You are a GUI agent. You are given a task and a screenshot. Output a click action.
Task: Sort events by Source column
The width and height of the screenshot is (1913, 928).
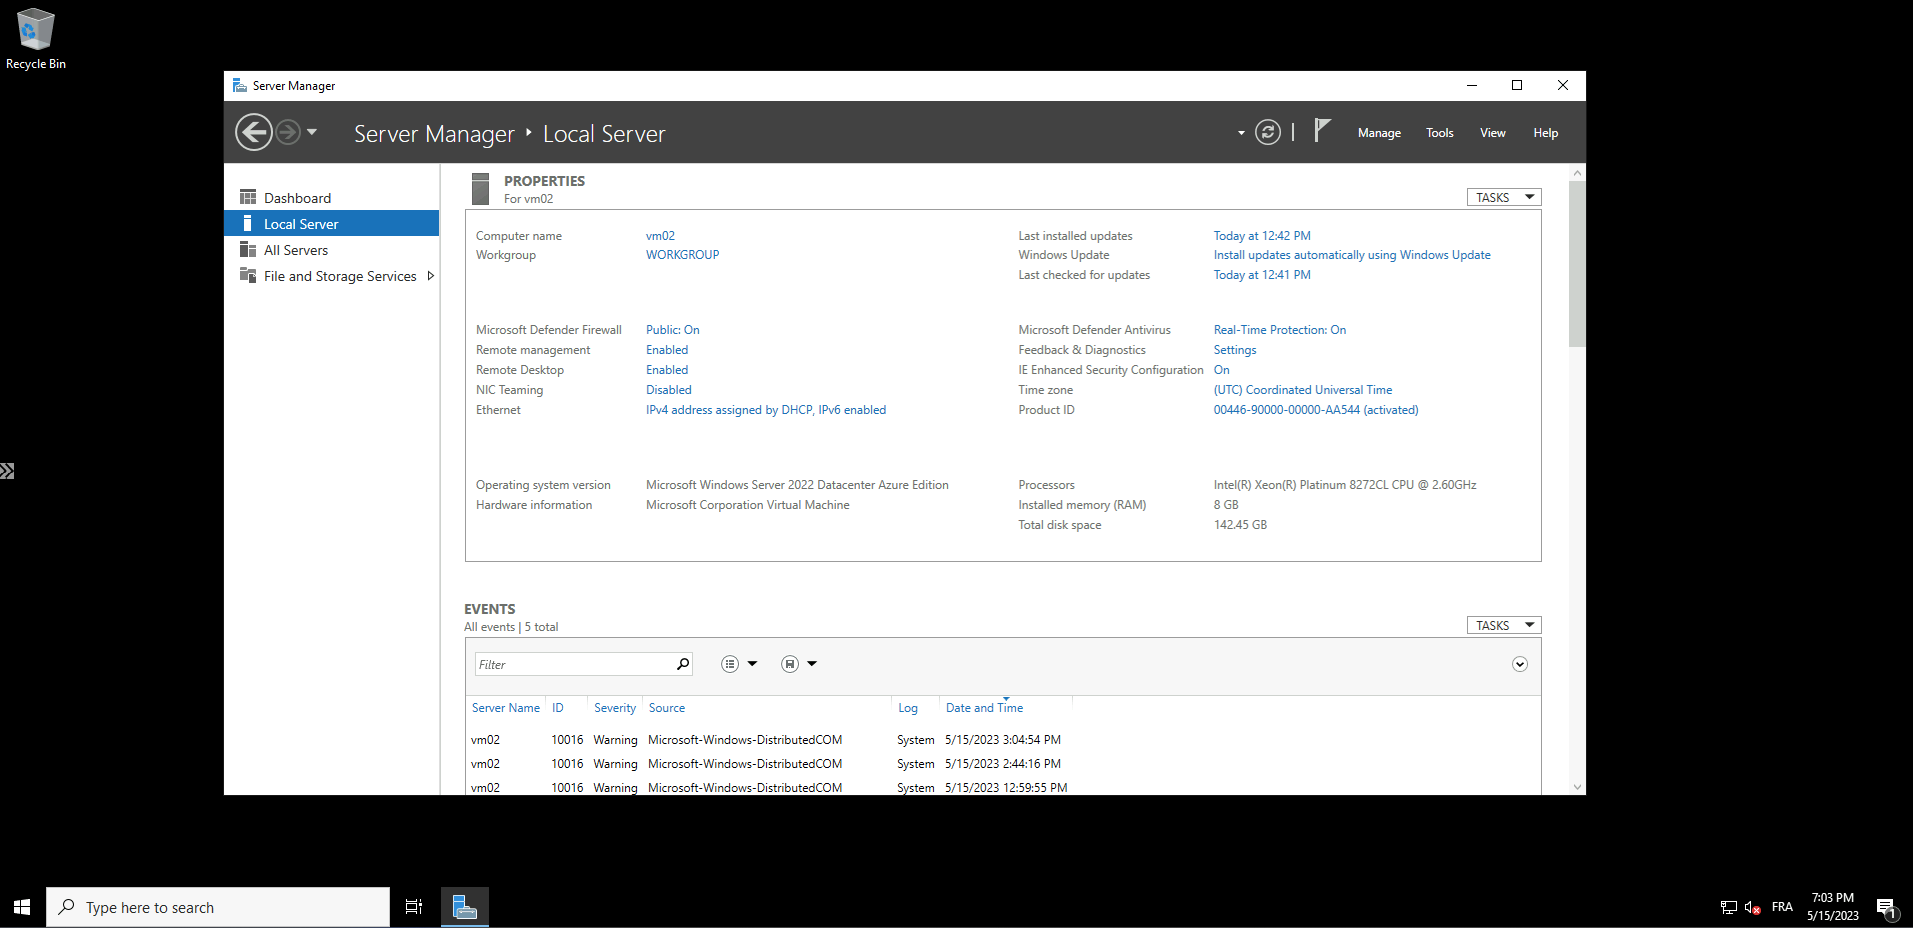667,708
